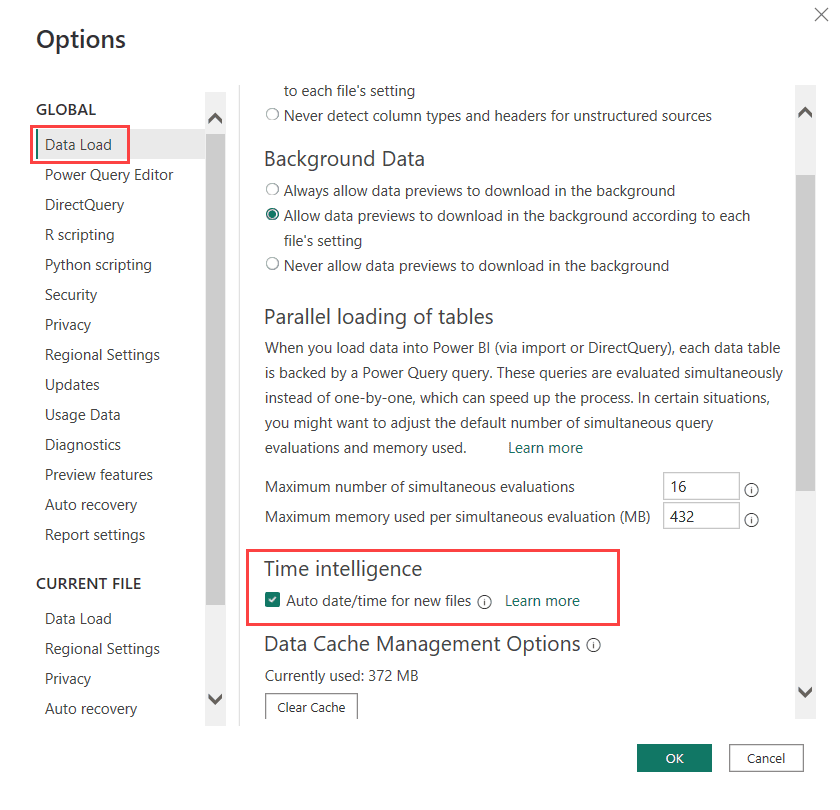This screenshot has height=810, width=840.
Task: Click main pane scroll up arrow
Action: pyautogui.click(x=805, y=112)
